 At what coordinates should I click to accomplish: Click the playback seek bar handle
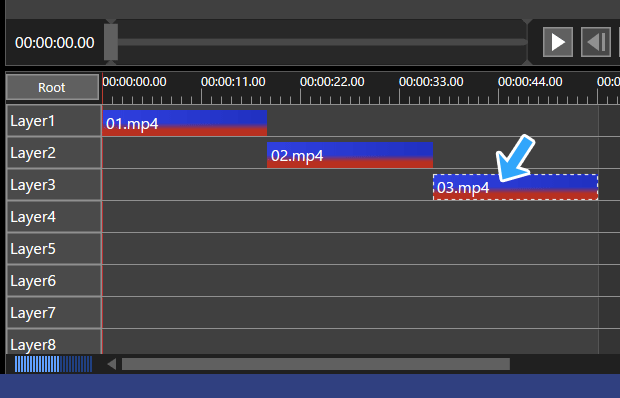[x=111, y=42]
